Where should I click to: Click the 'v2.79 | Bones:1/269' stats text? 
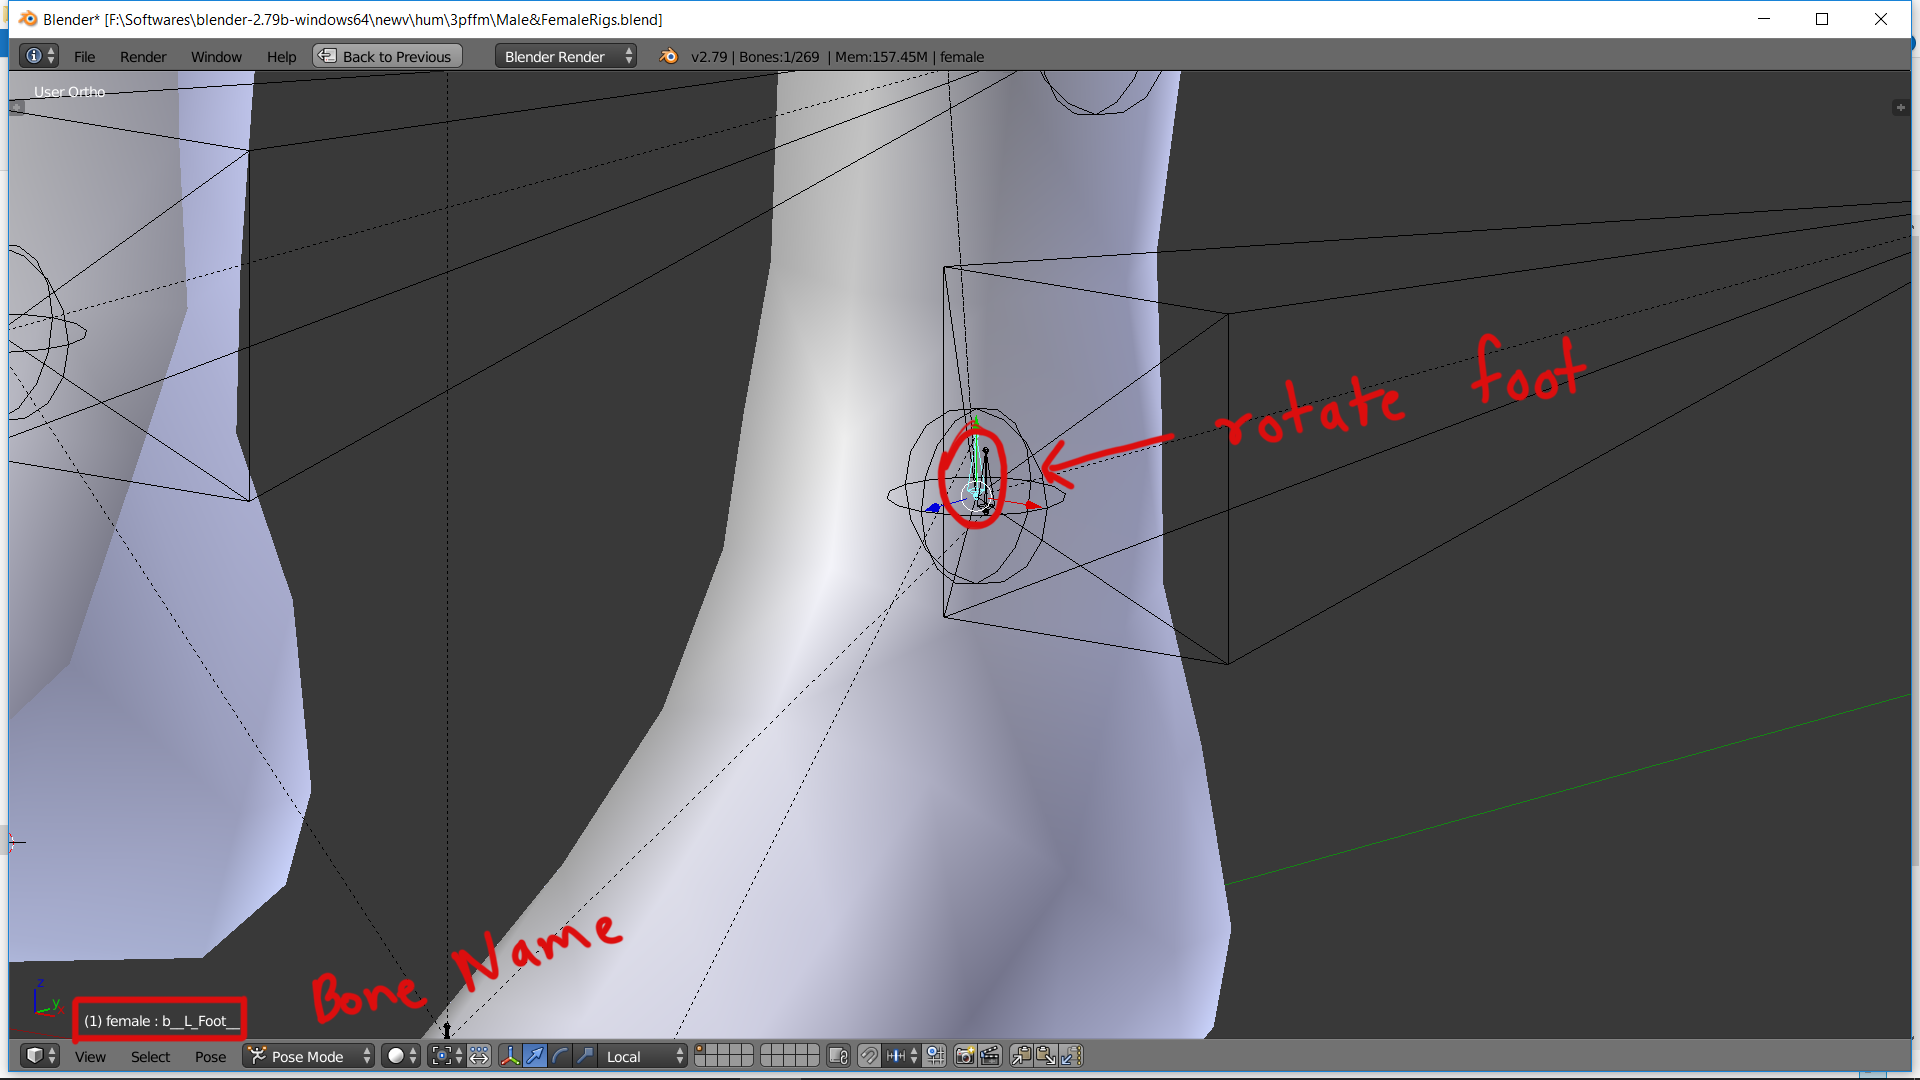pyautogui.click(x=755, y=57)
